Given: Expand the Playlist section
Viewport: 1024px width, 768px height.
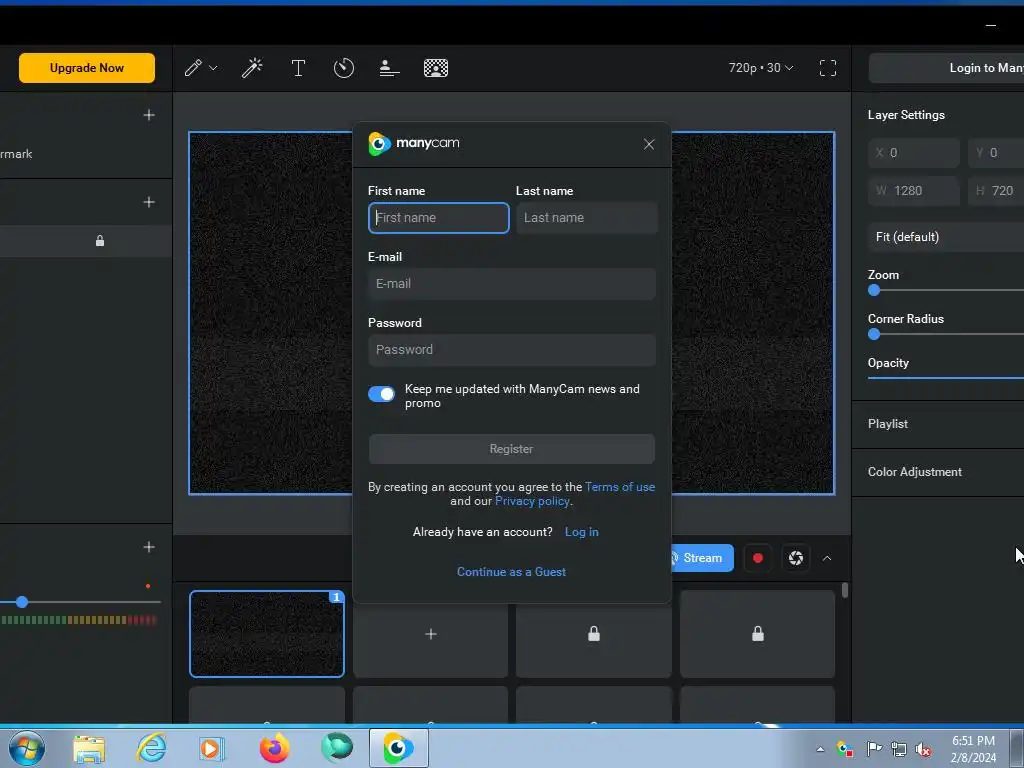Looking at the screenshot, I should click(x=938, y=424).
